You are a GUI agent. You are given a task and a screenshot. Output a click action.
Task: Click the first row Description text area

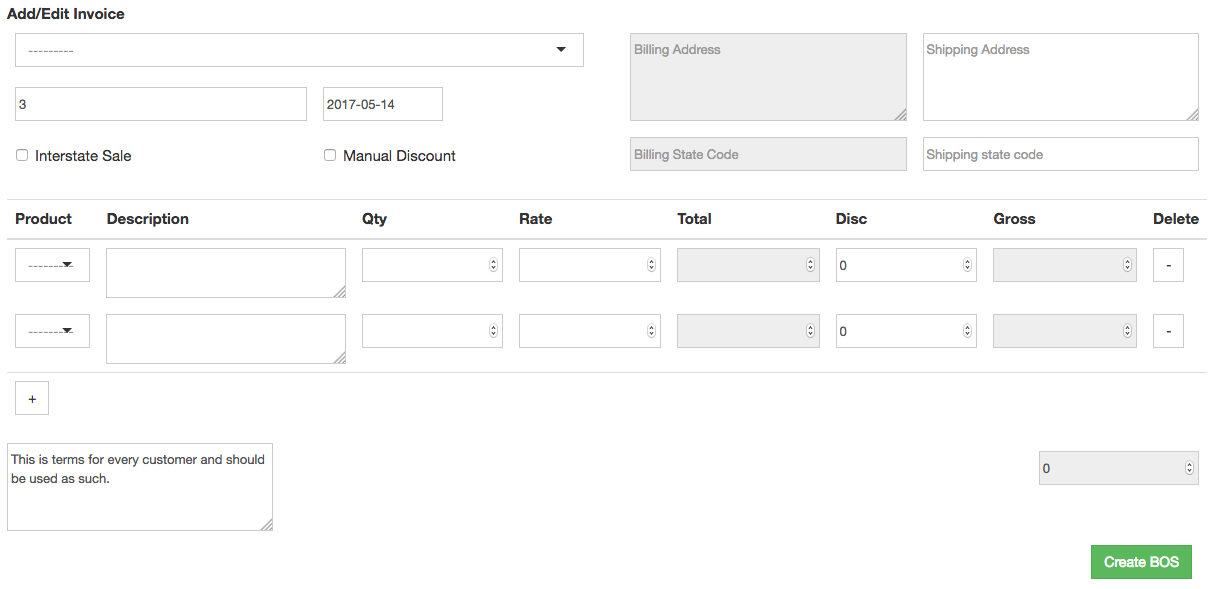(x=226, y=273)
